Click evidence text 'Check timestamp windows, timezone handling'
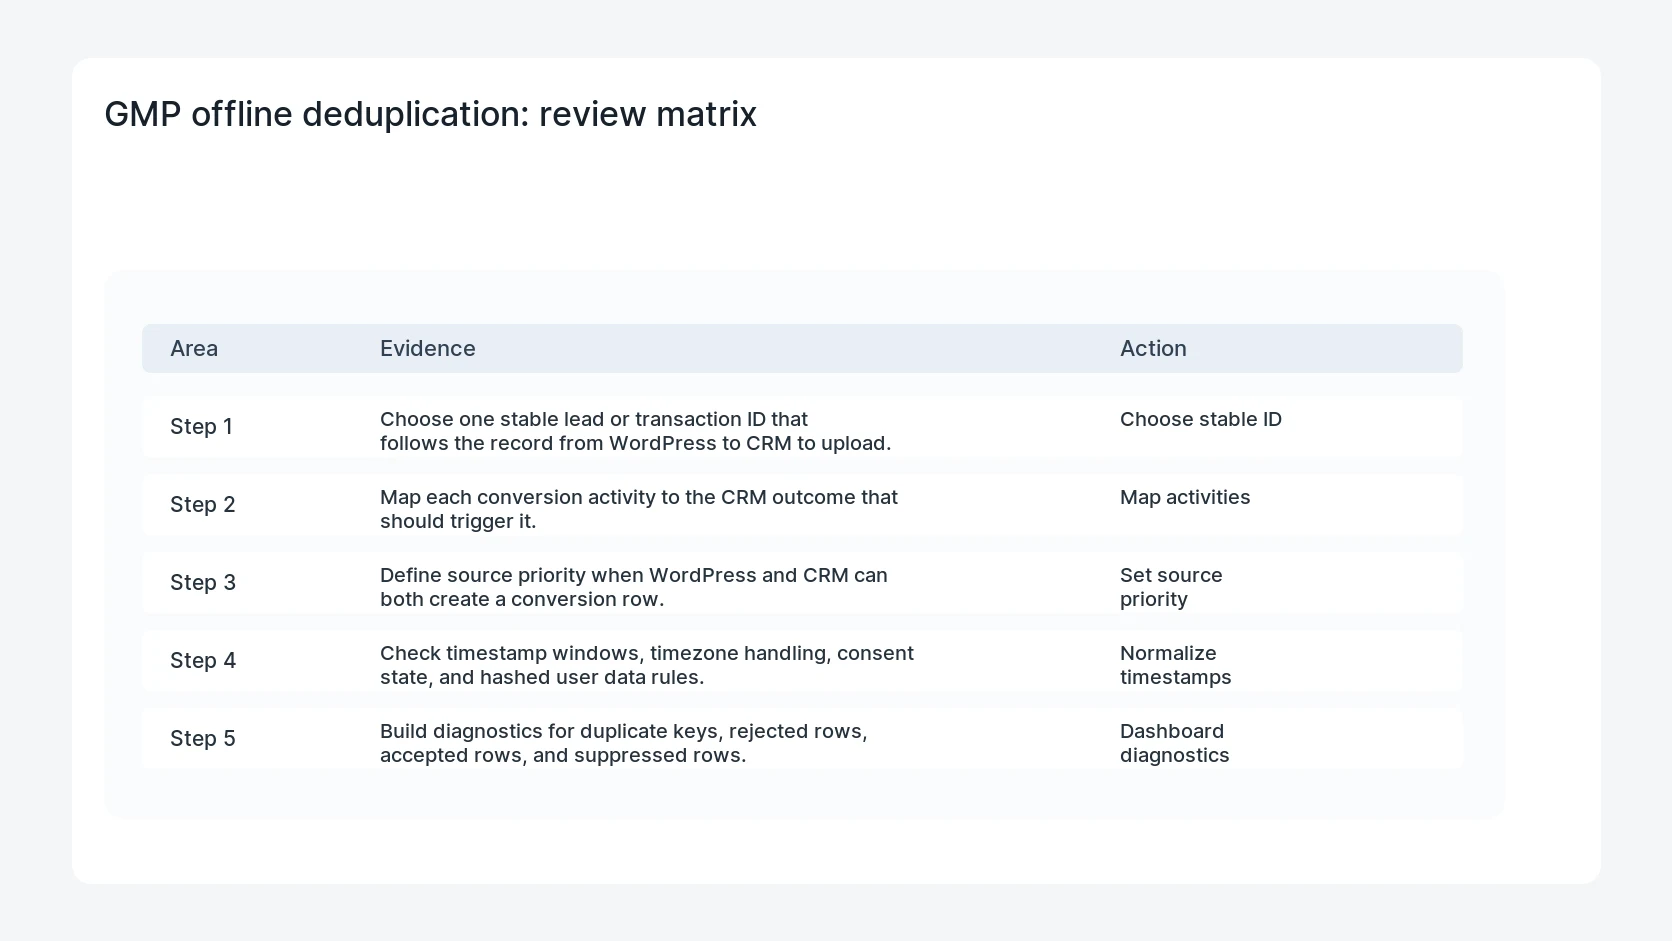Screen dimensions: 1672x941 pos(605,653)
